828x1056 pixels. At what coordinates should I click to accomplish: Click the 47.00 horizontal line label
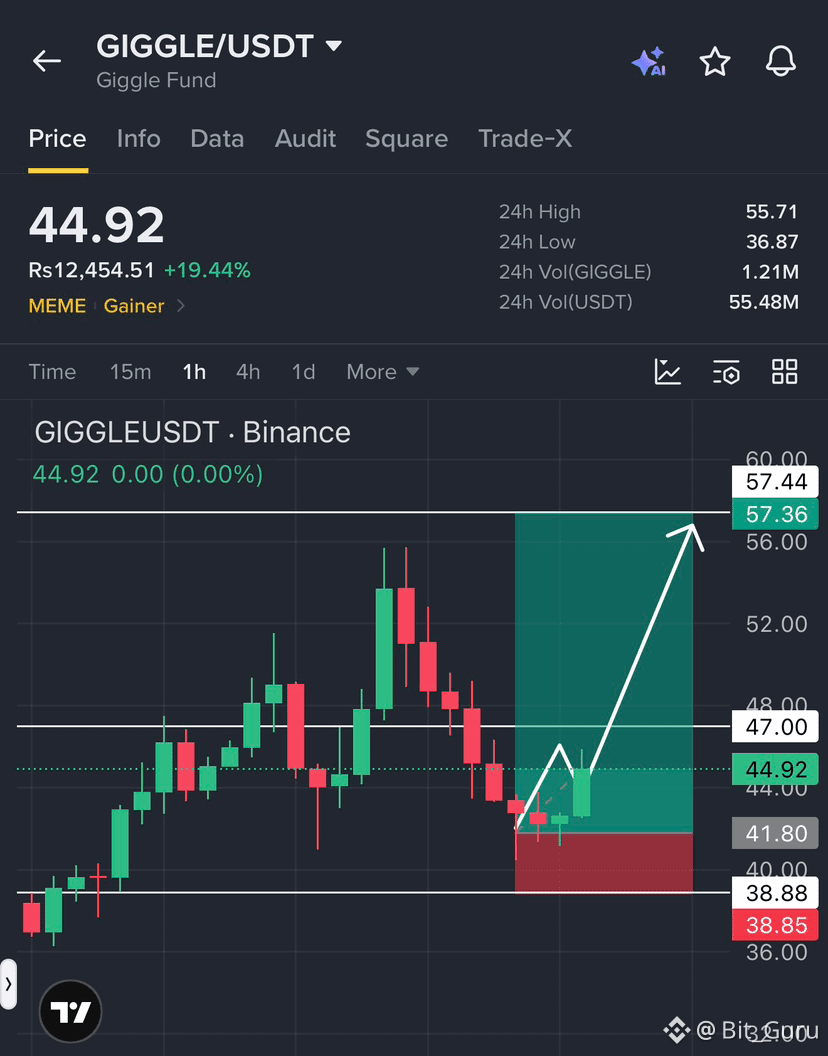(775, 727)
